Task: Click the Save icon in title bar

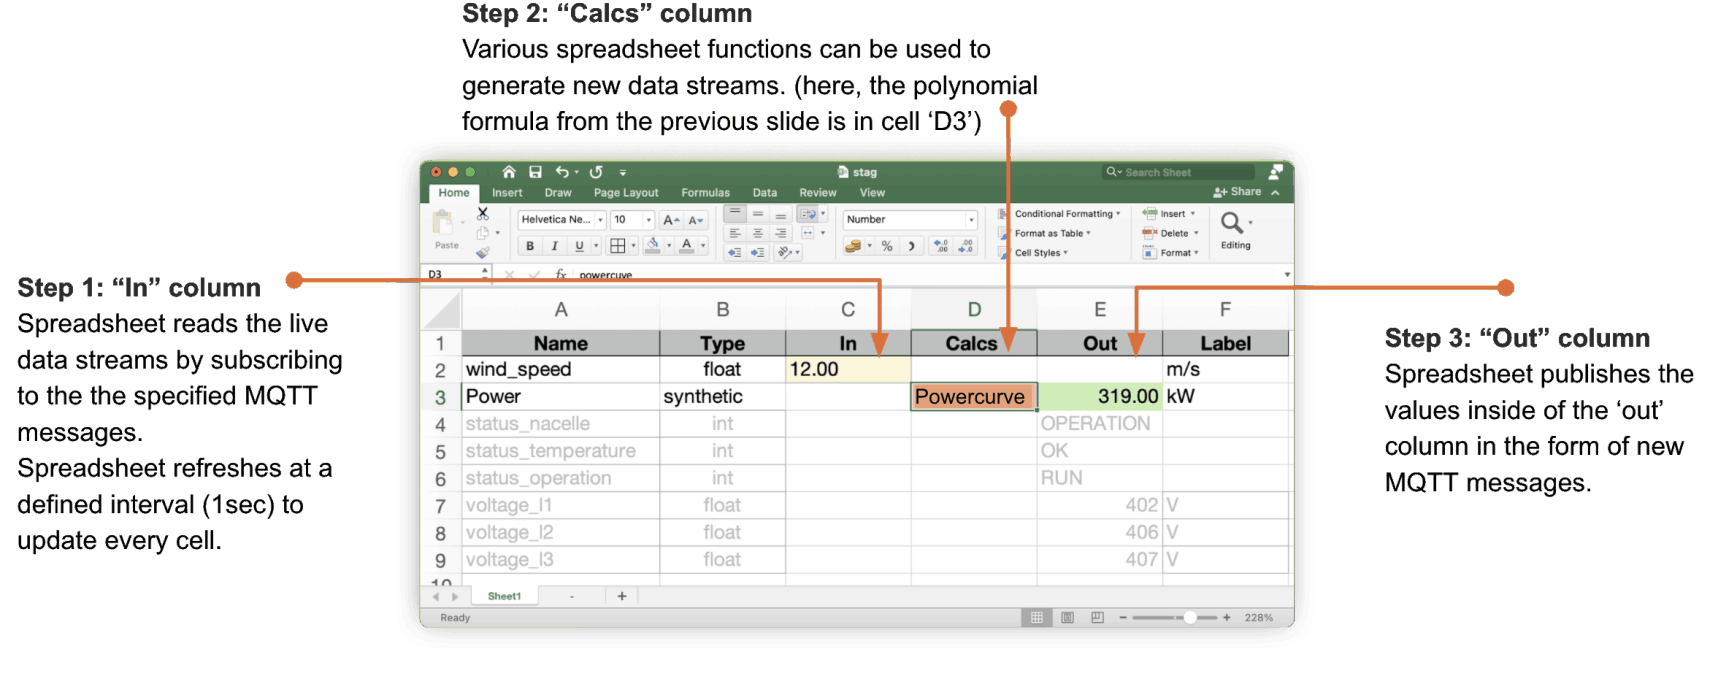Action: click(x=535, y=172)
